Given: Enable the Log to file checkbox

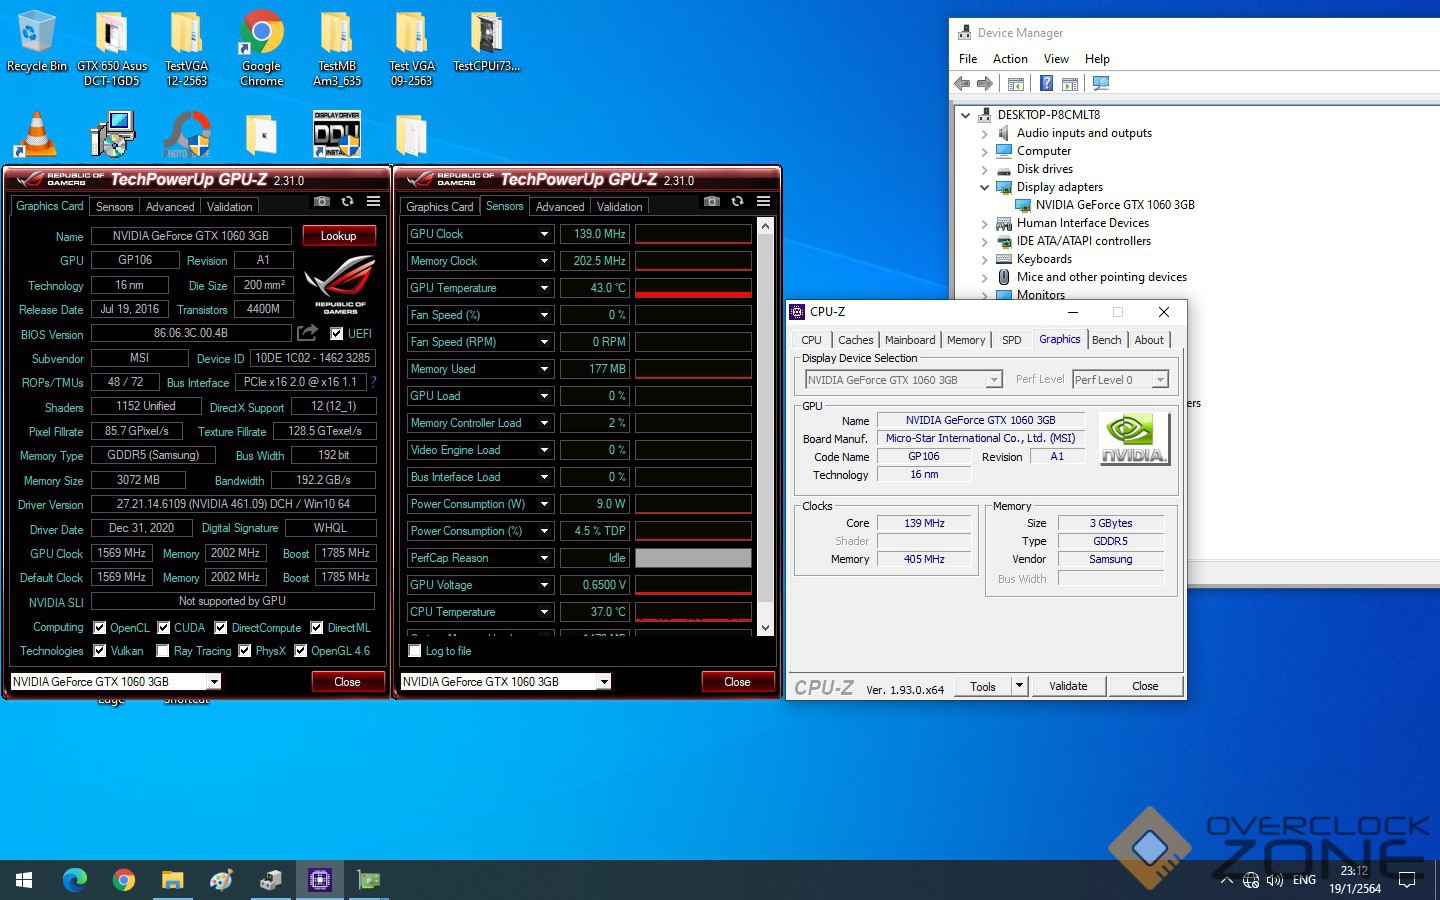Looking at the screenshot, I should 415,651.
